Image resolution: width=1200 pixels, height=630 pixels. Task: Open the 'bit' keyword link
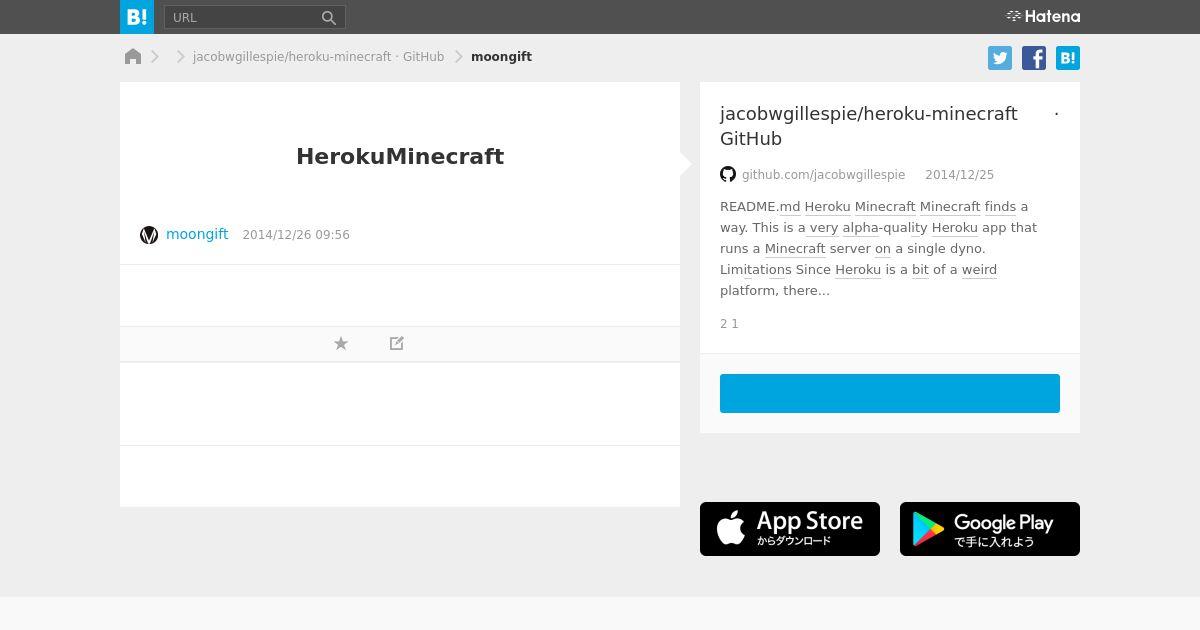click(920, 270)
